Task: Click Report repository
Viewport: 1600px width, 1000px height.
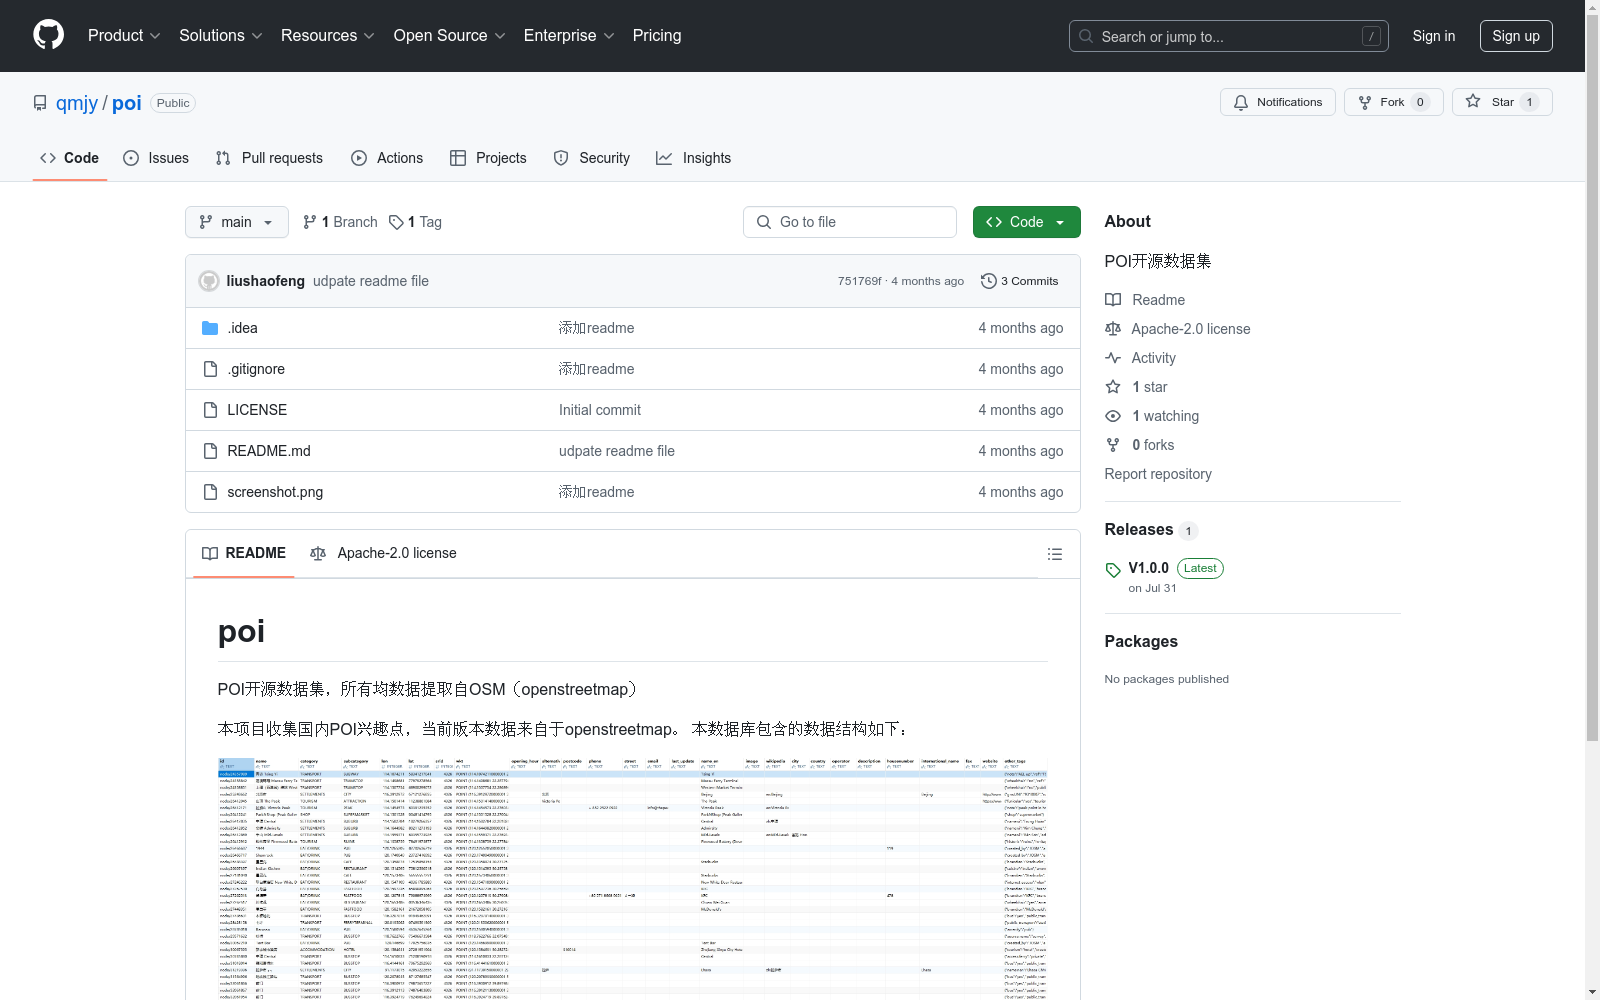Action: tap(1158, 474)
